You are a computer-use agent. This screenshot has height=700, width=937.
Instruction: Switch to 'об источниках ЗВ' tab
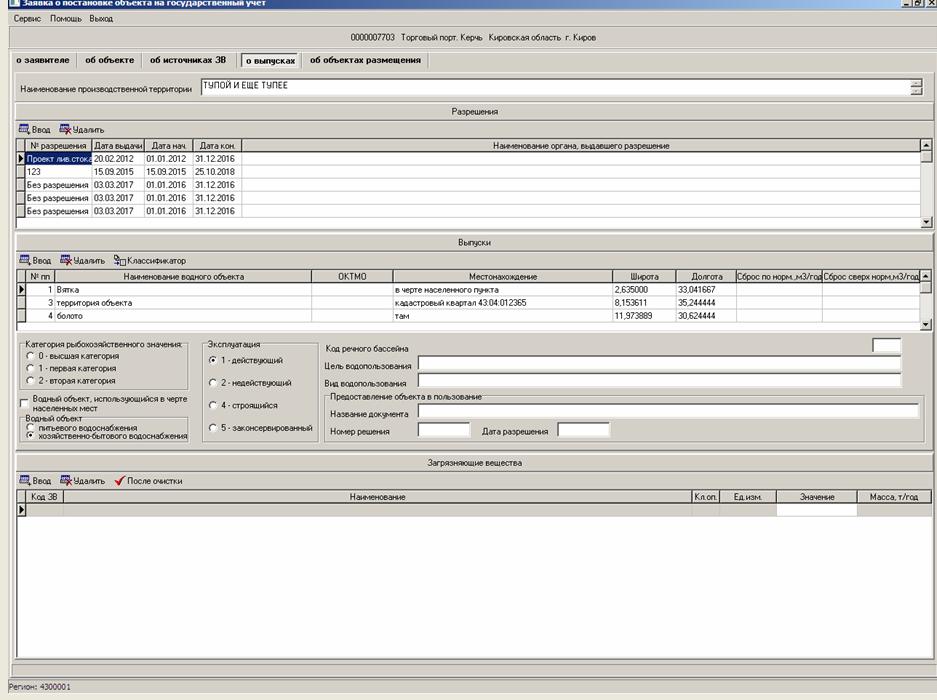pos(188,60)
